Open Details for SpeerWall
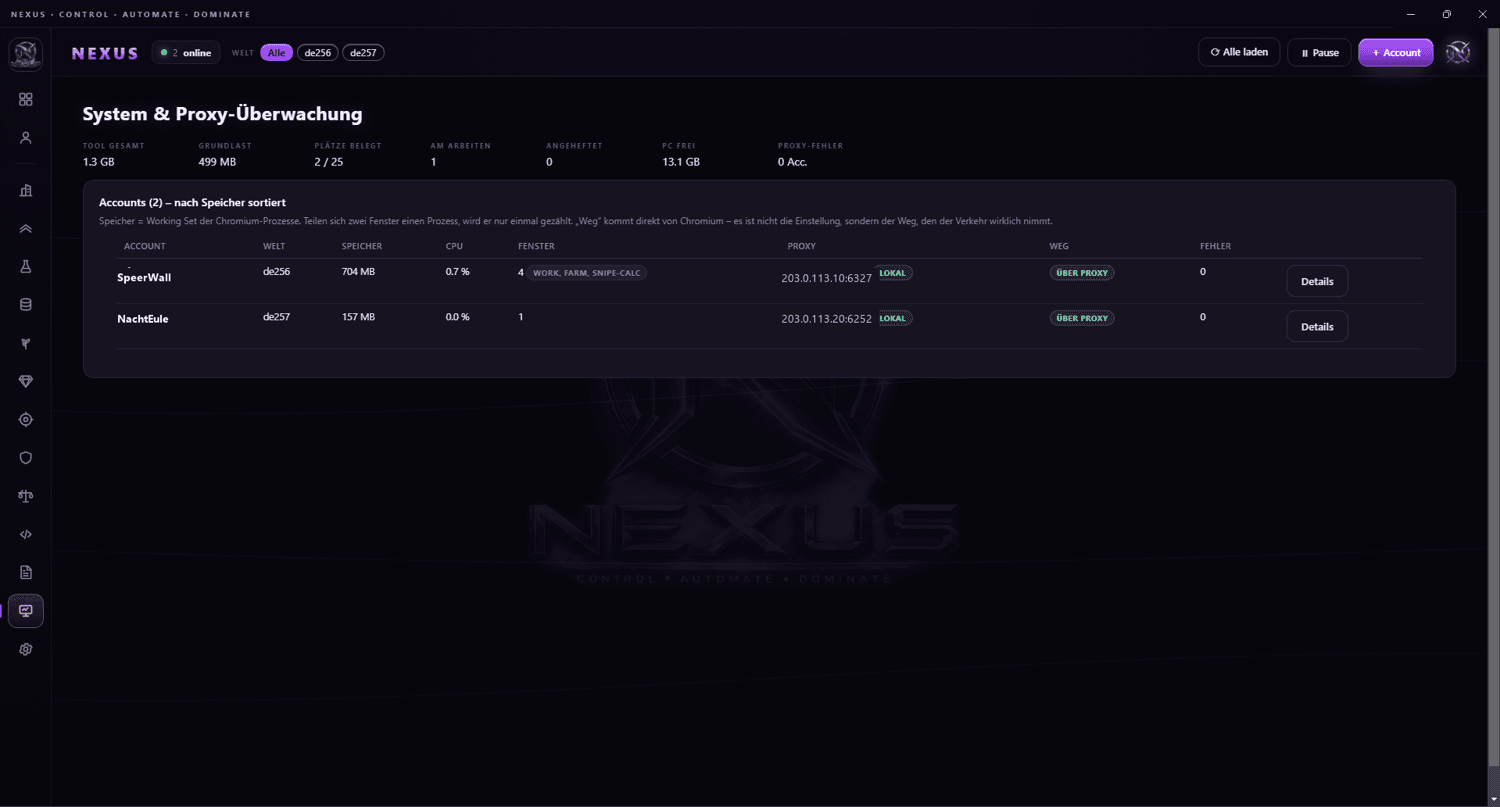1500x807 pixels. (1317, 281)
